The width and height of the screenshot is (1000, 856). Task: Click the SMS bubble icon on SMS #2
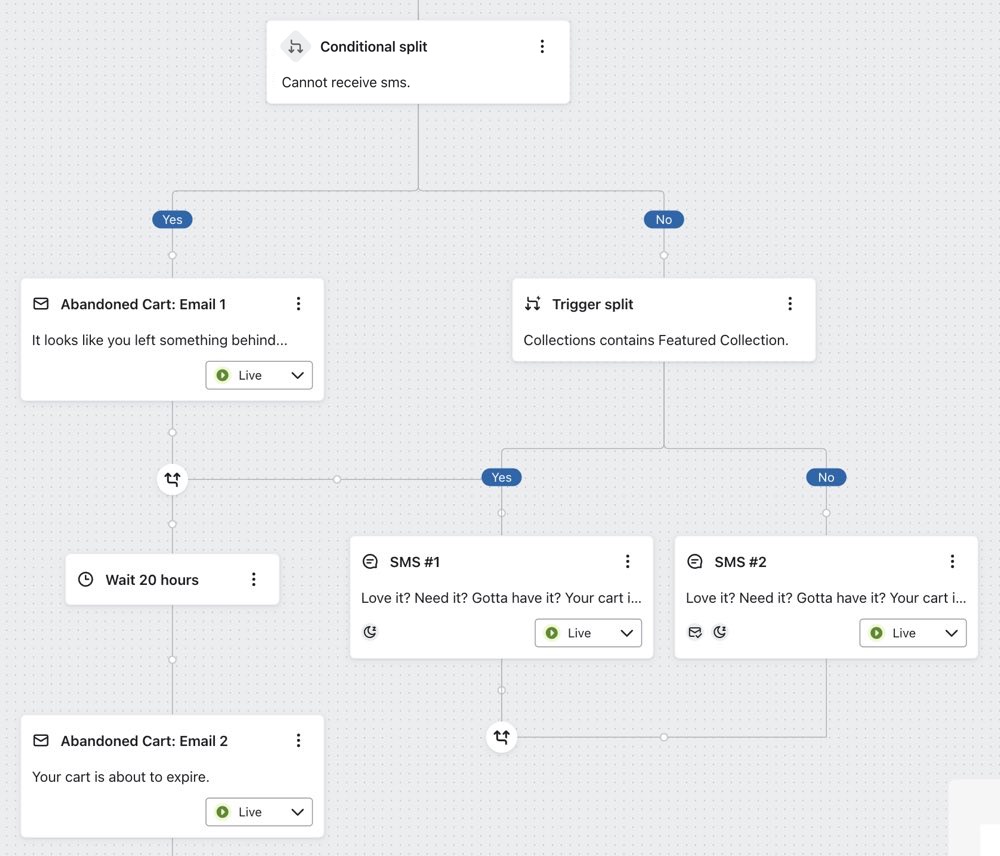click(x=694, y=561)
